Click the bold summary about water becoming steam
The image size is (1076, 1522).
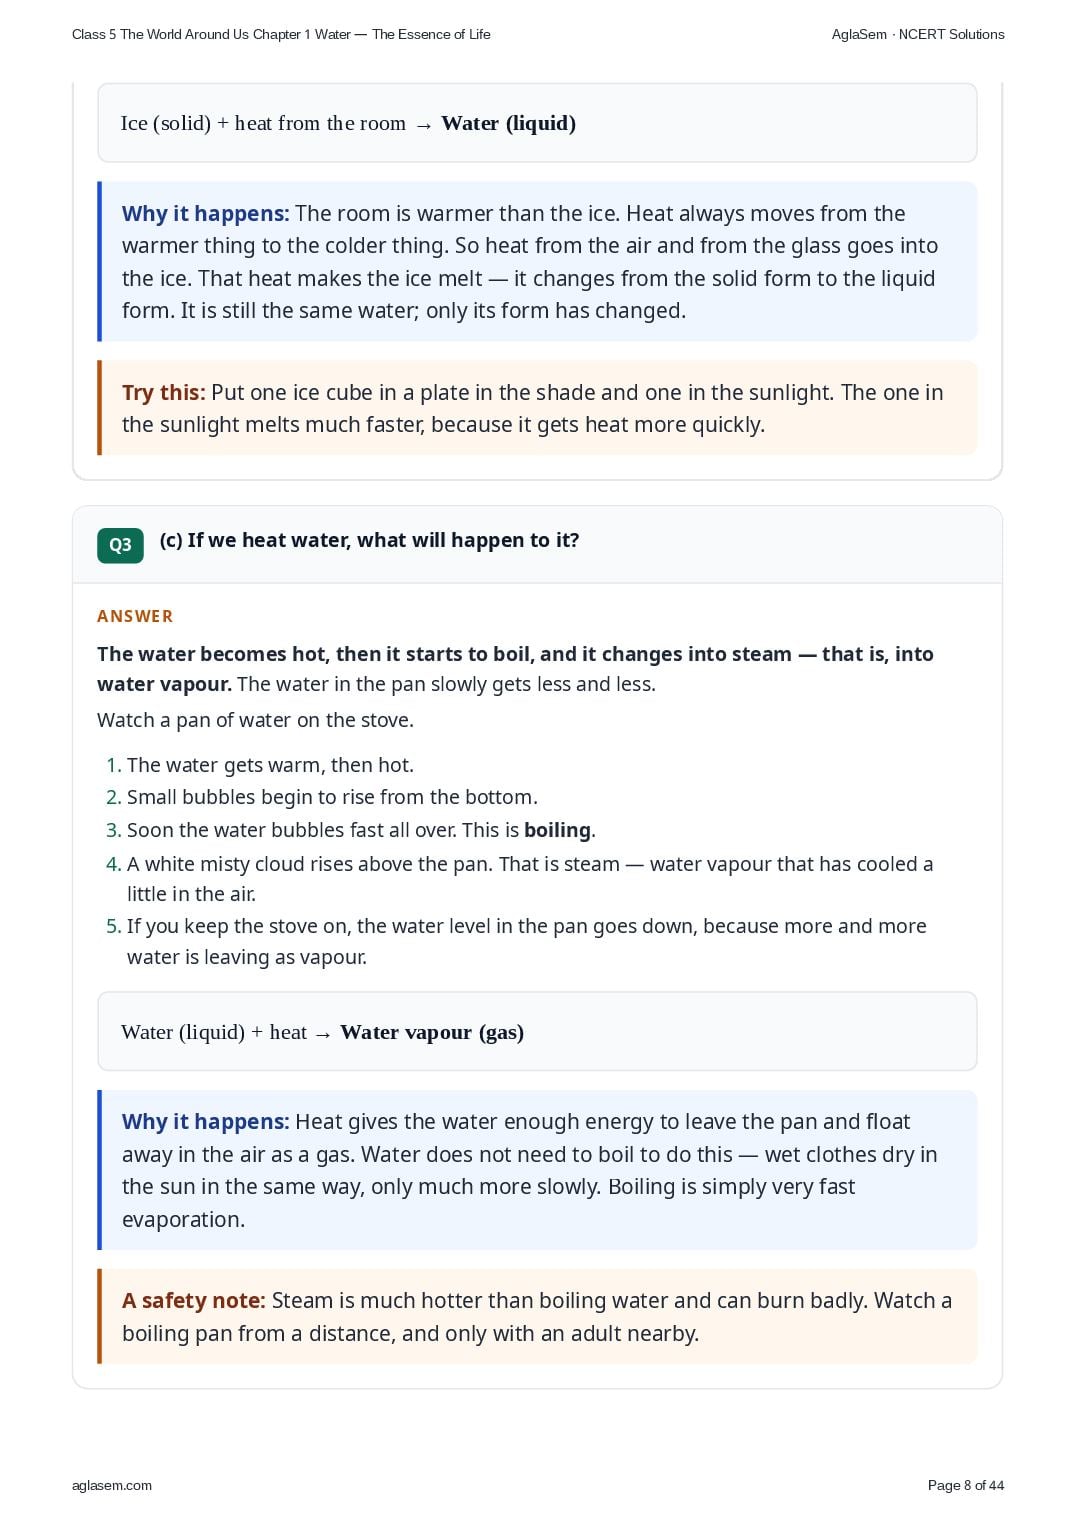pyautogui.click(x=515, y=668)
